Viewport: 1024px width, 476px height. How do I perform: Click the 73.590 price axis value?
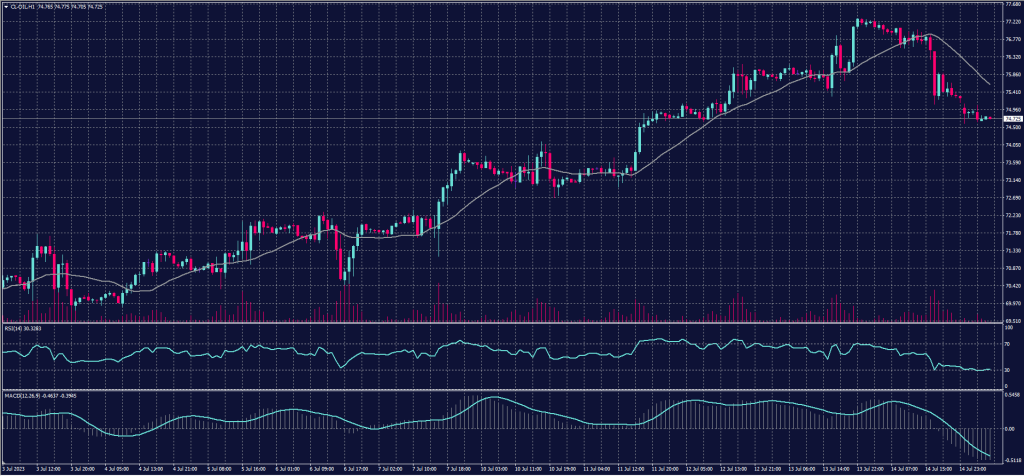pyautogui.click(x=1014, y=163)
